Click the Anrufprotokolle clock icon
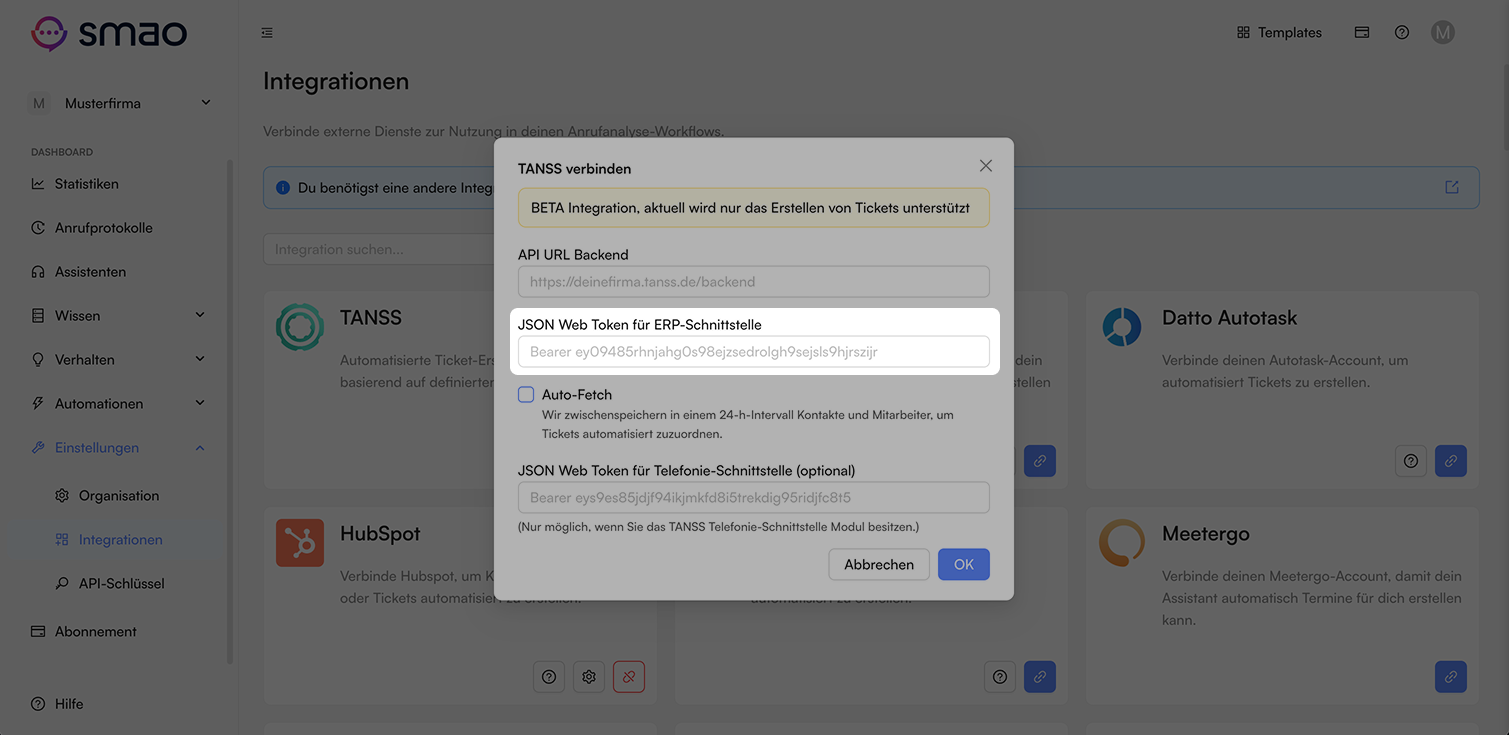This screenshot has width=1509, height=735. point(38,228)
